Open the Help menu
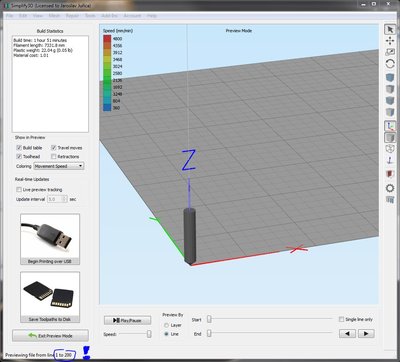This screenshot has width=400, height=362. (x=152, y=16)
